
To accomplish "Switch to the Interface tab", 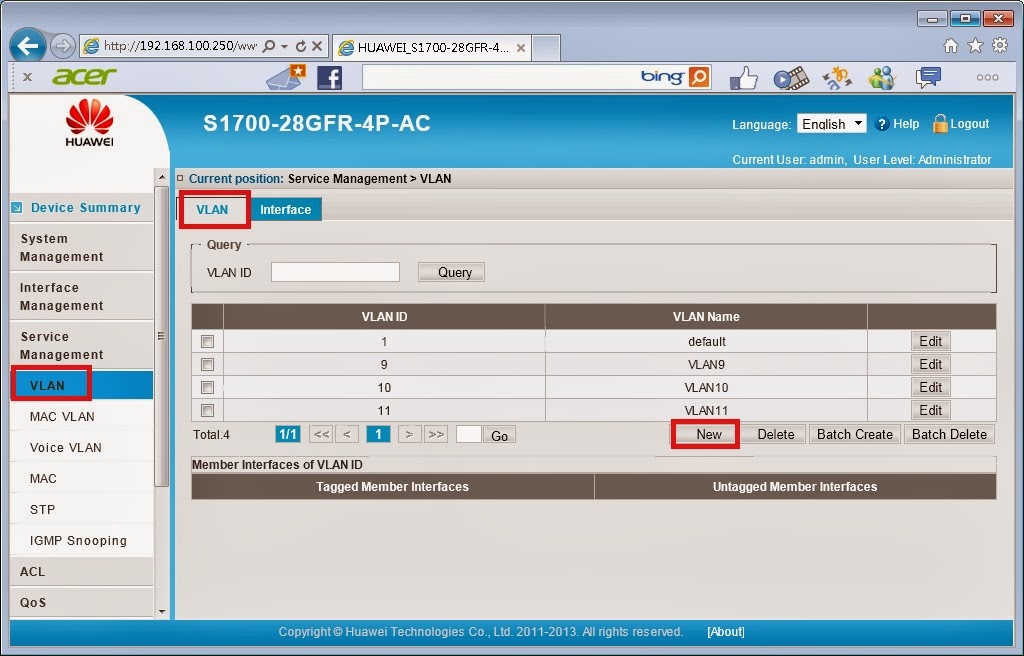I will [x=286, y=209].
